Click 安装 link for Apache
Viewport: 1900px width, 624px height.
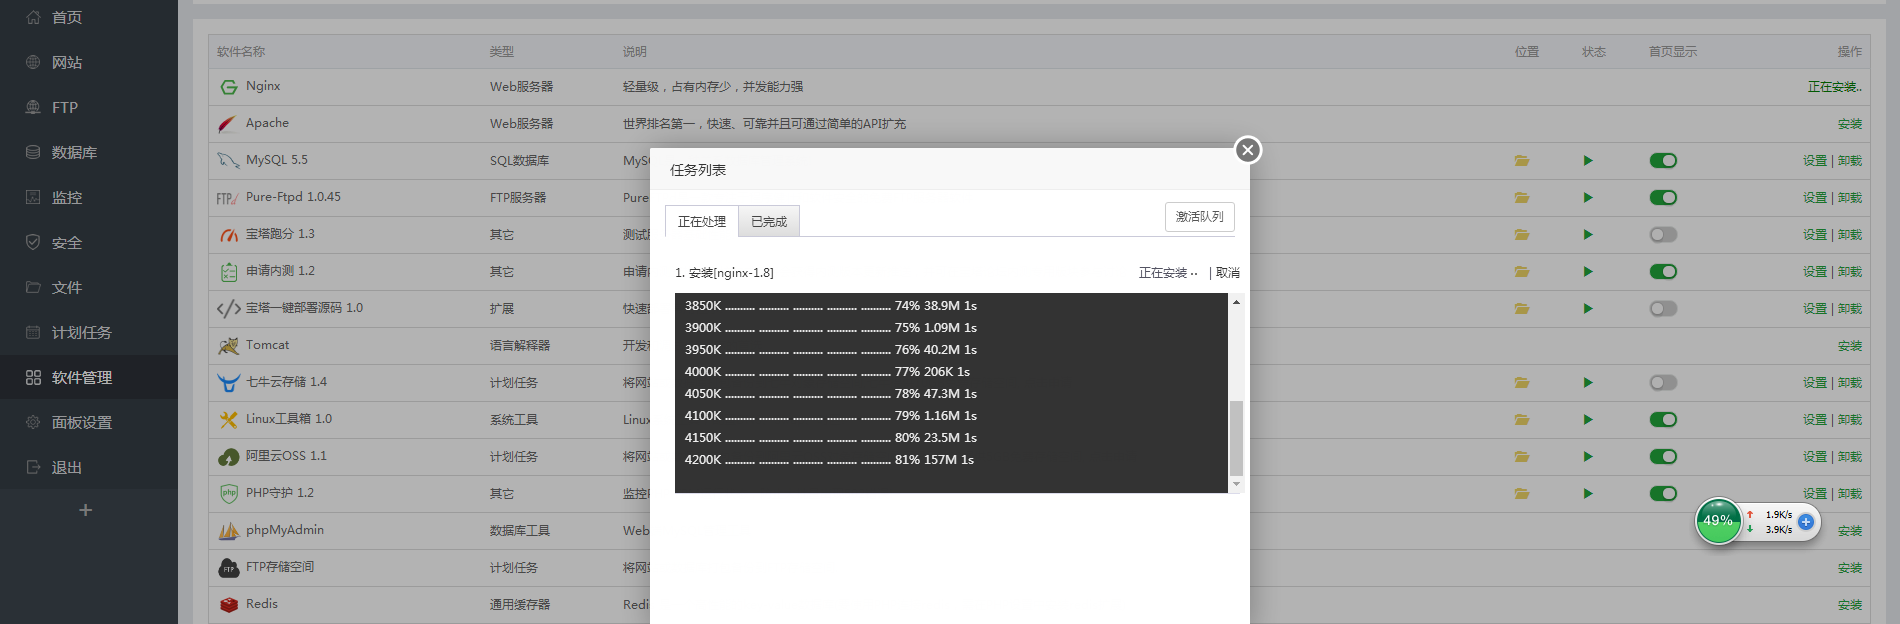pyautogui.click(x=1850, y=124)
